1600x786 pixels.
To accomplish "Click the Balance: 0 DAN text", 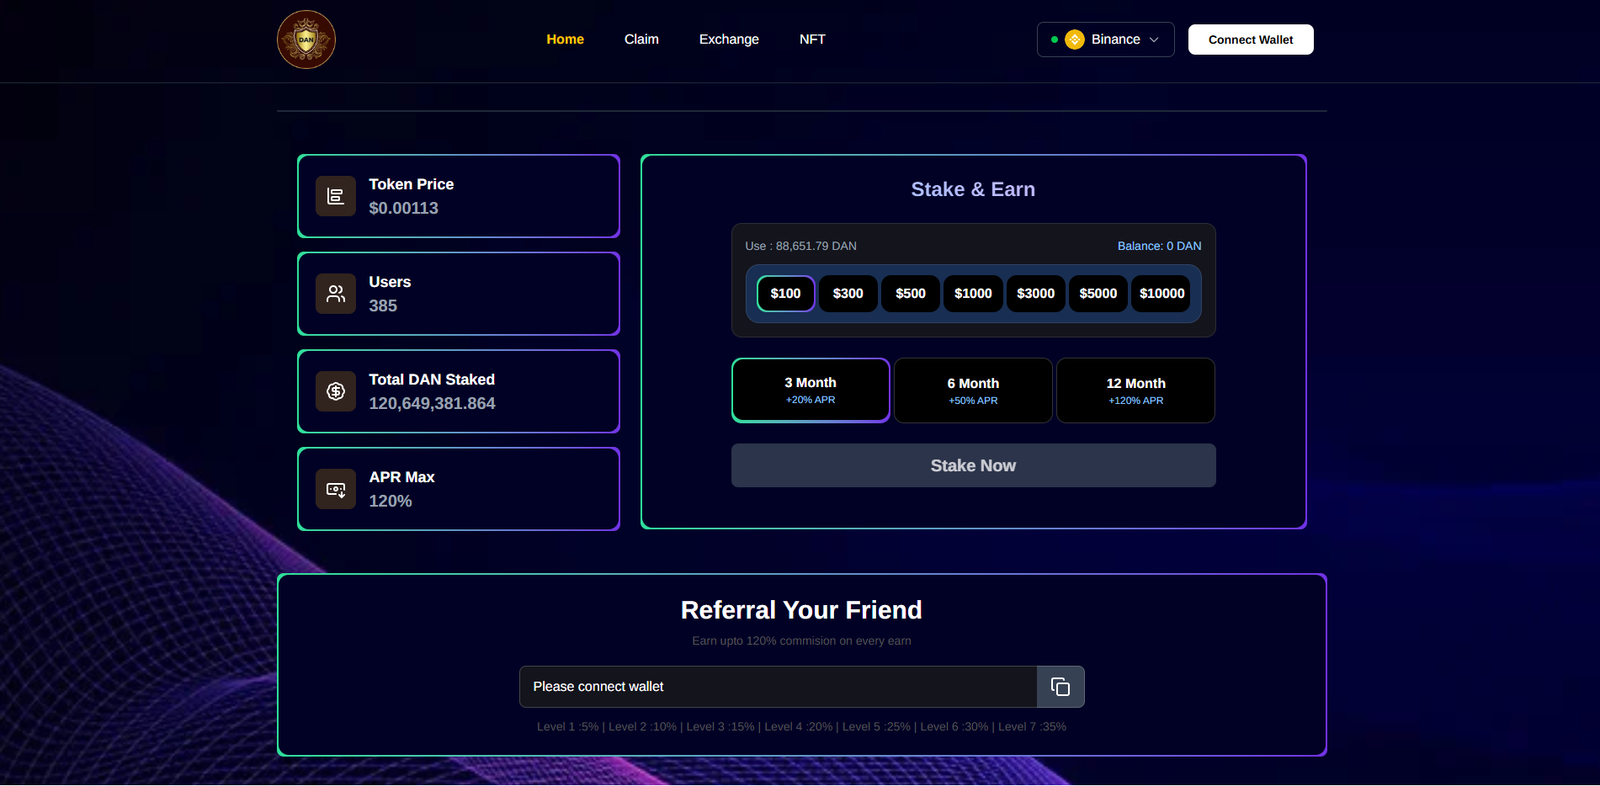I will pyautogui.click(x=1159, y=246).
